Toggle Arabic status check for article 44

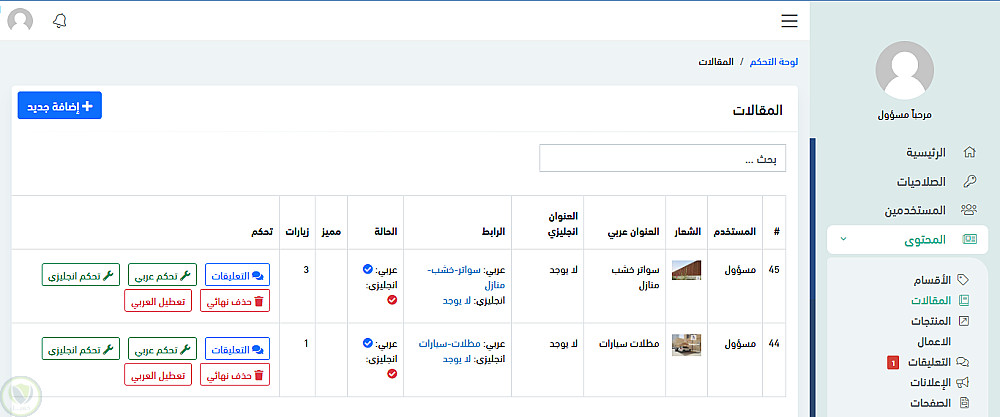(x=368, y=343)
